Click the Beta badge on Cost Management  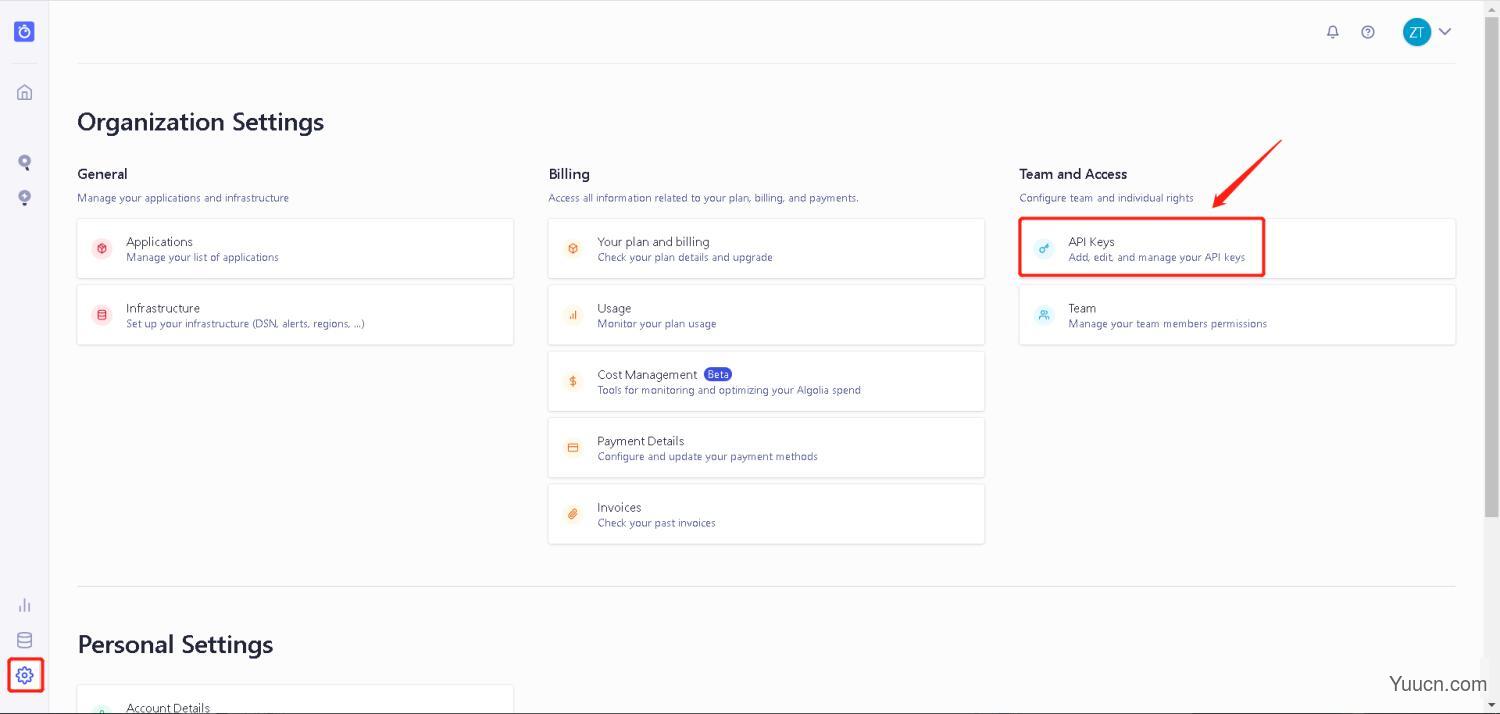(x=718, y=374)
